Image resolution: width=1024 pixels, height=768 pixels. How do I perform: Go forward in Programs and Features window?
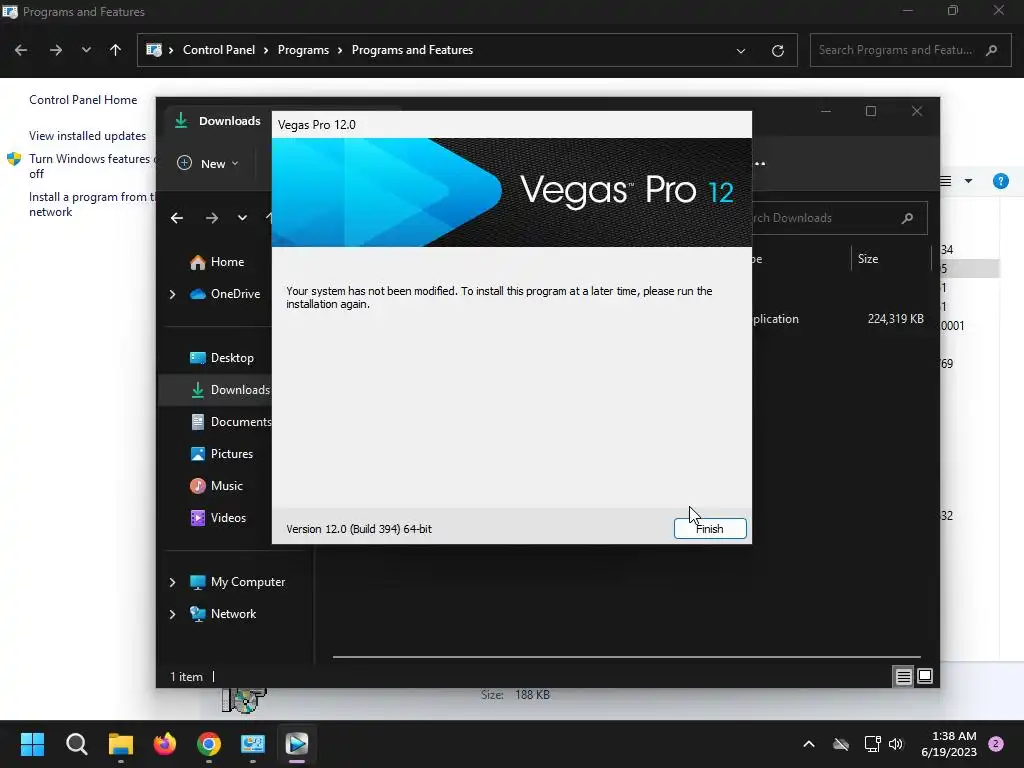click(x=56, y=50)
